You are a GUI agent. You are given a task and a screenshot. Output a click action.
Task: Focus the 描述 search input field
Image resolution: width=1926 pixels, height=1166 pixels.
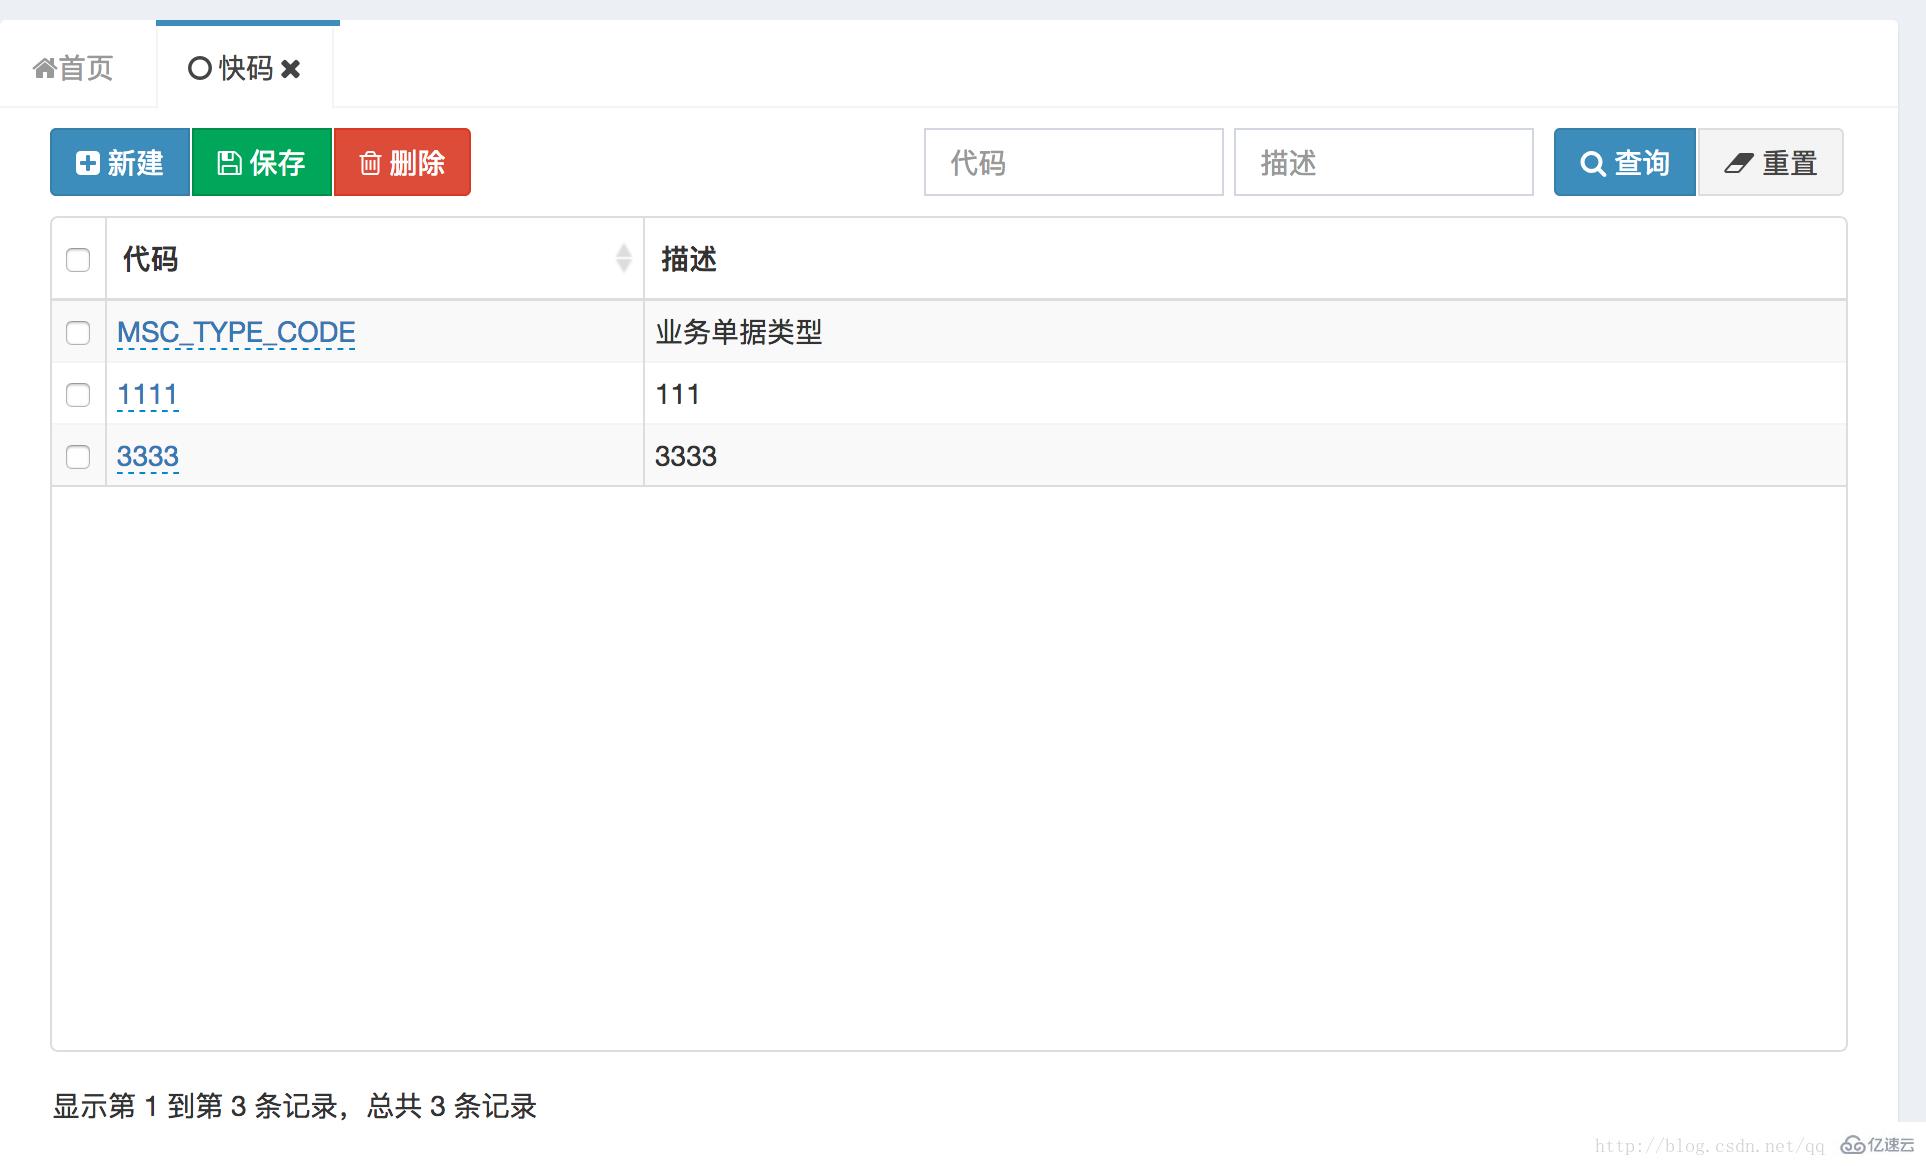click(1384, 162)
